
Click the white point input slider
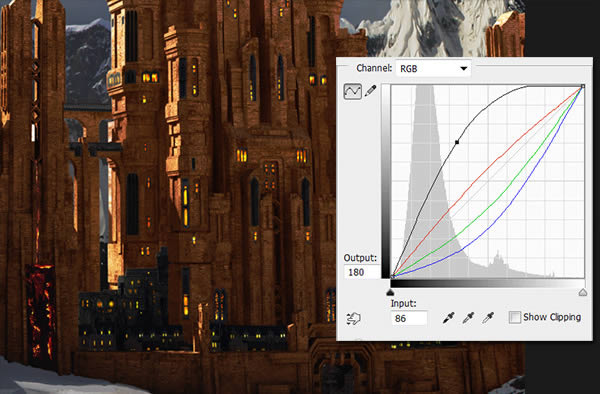(583, 293)
